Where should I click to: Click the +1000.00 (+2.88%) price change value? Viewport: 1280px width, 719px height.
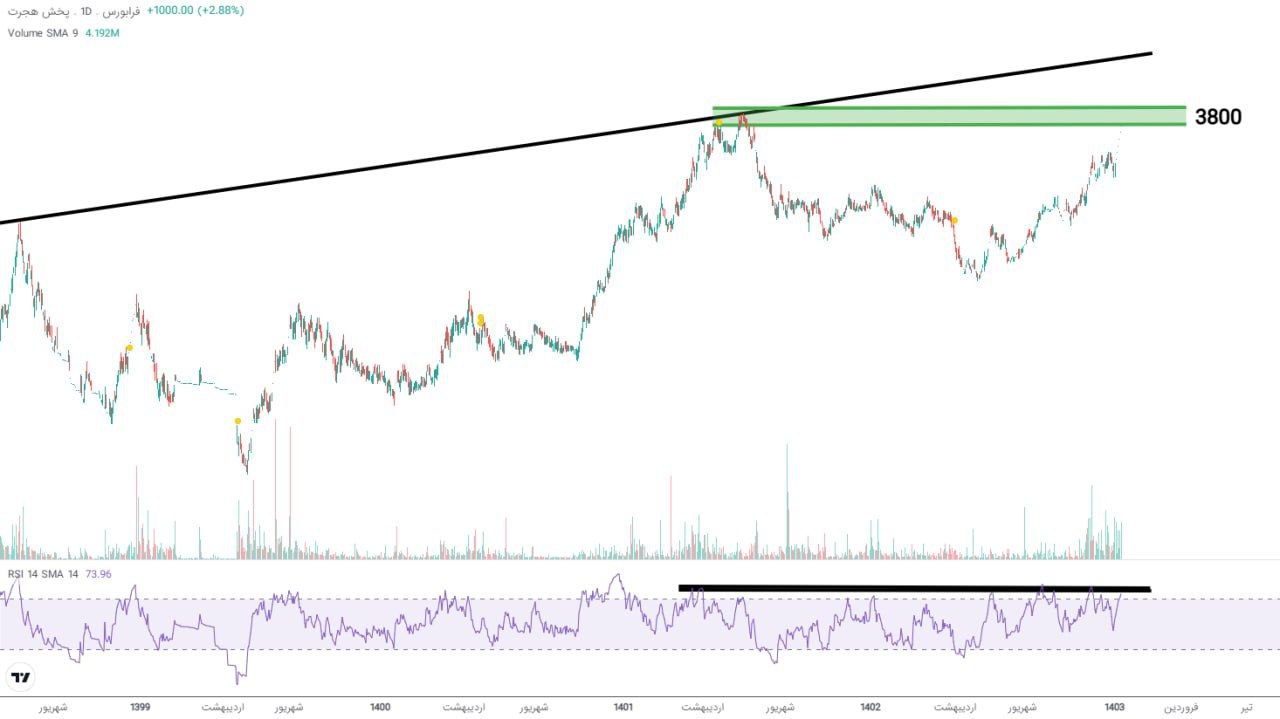click(195, 10)
